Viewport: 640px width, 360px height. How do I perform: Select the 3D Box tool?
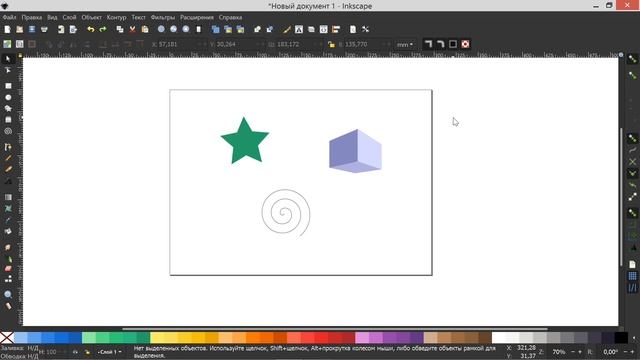coord(8,120)
